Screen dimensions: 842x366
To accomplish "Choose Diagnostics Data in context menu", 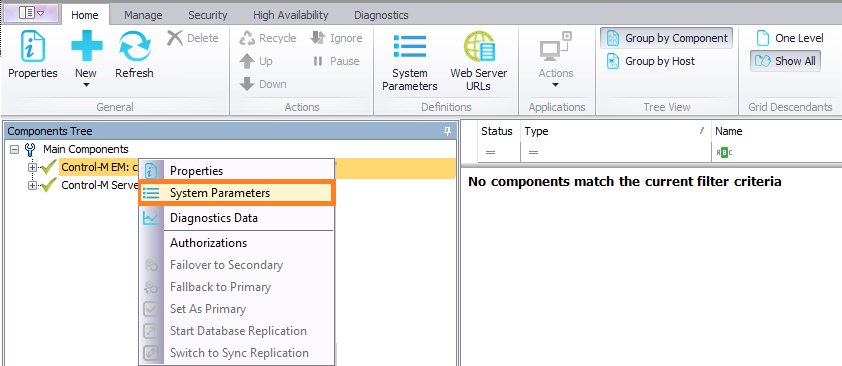I will coord(236,218).
